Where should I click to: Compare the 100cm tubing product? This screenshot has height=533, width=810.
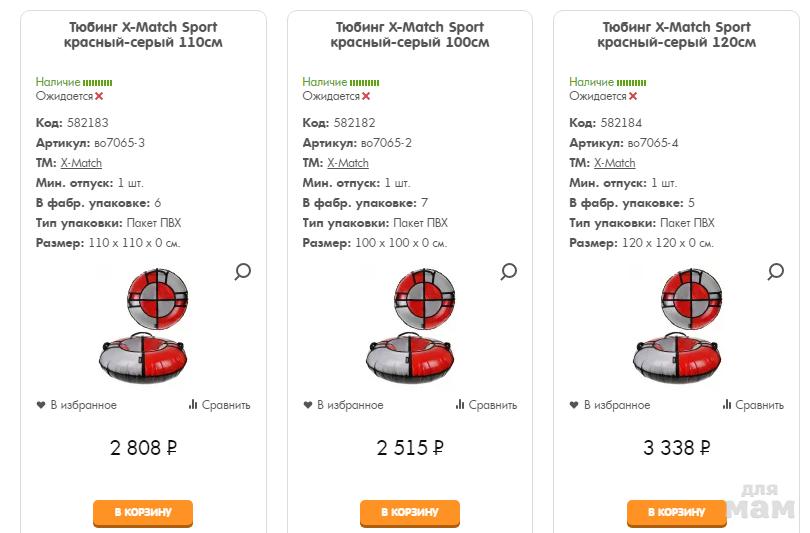click(486, 405)
